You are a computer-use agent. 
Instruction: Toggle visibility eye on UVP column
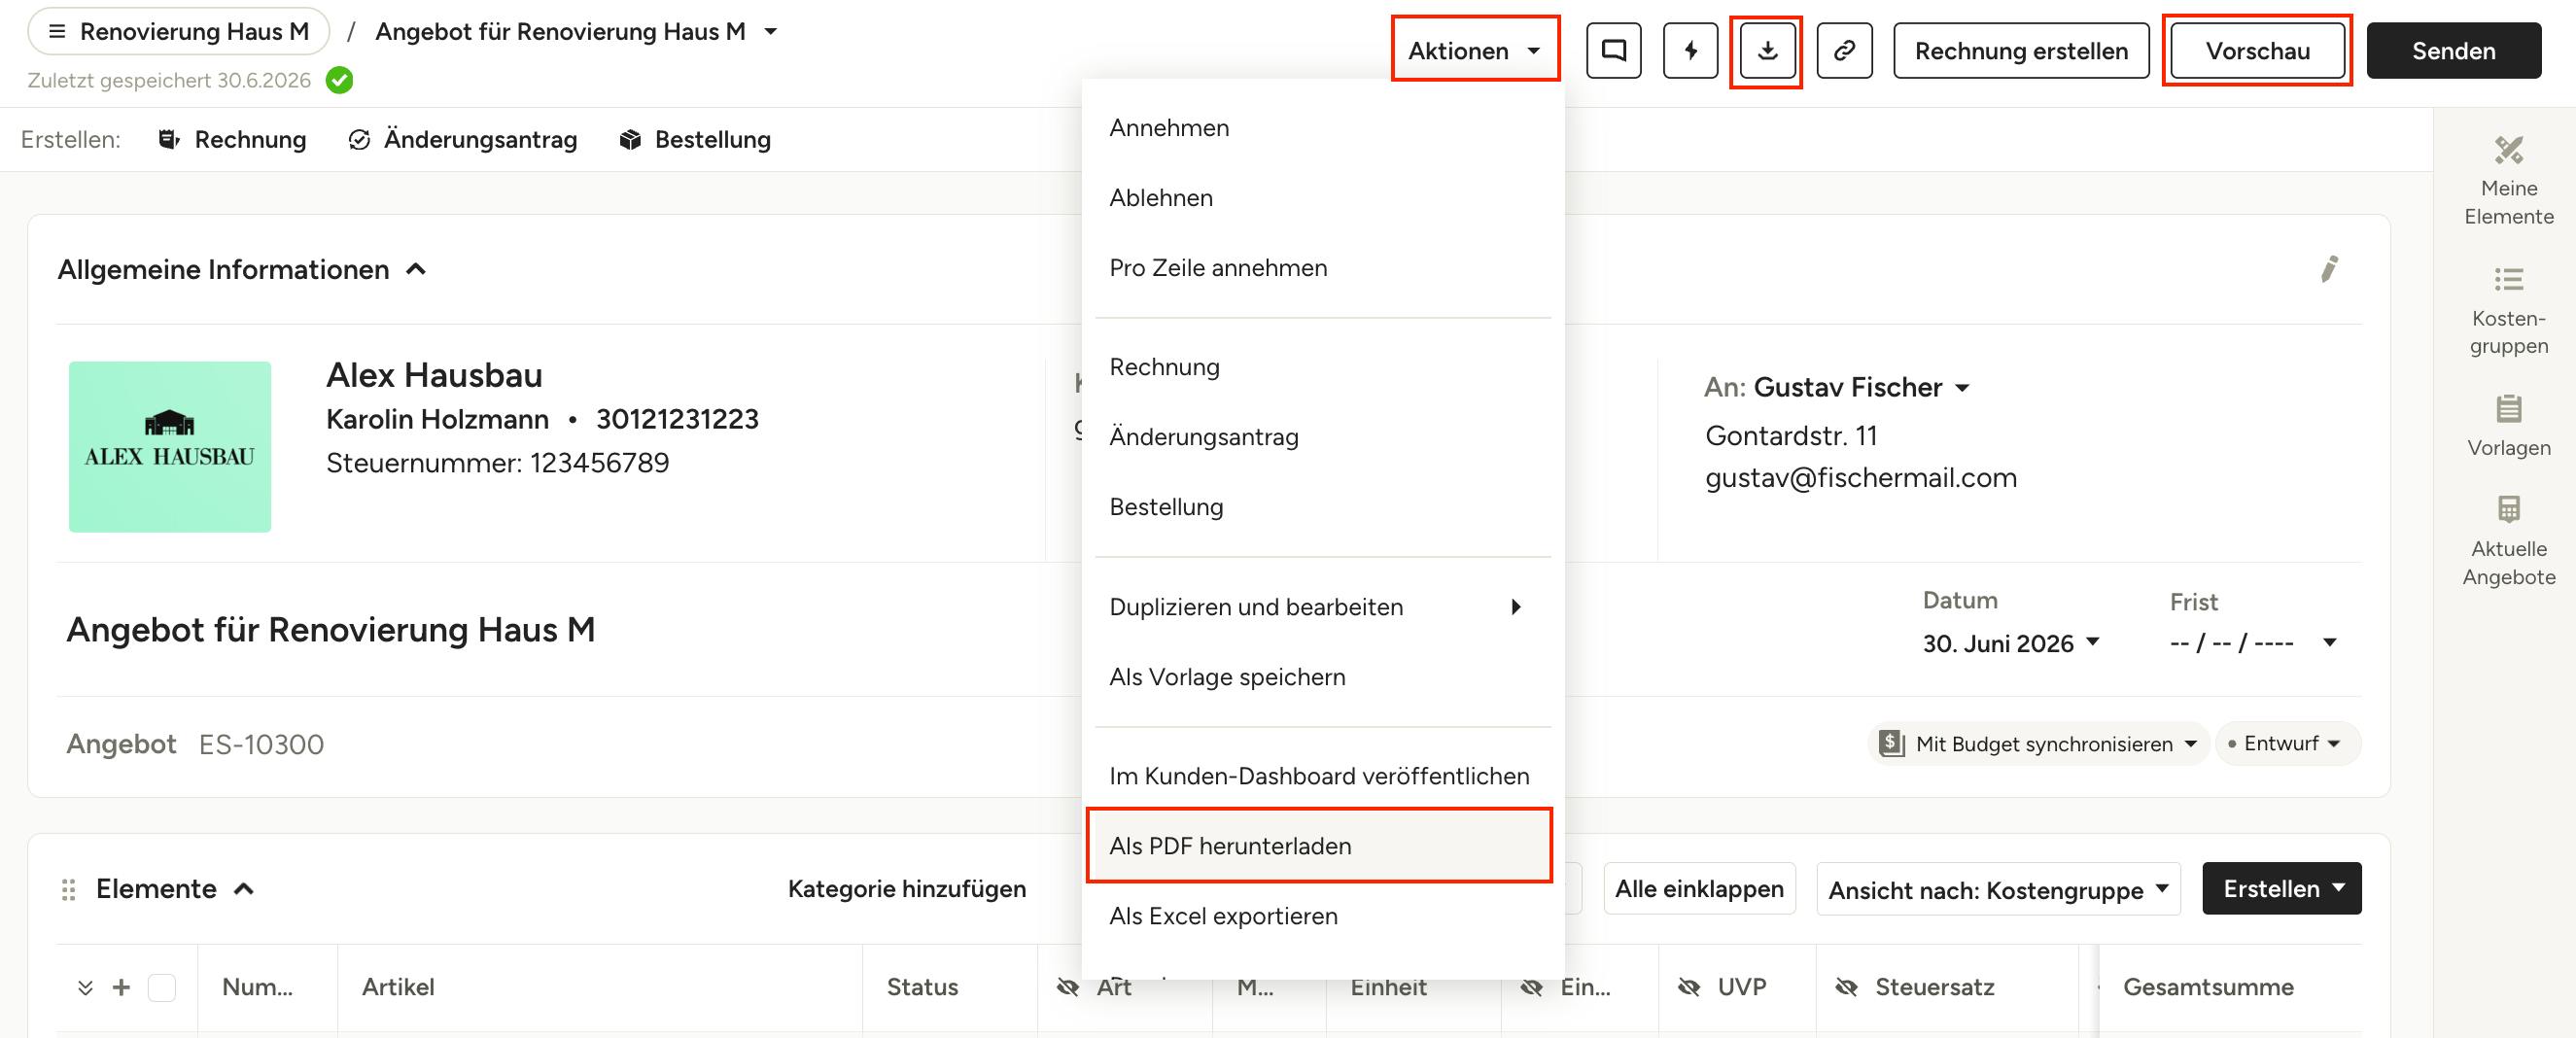pos(1689,987)
